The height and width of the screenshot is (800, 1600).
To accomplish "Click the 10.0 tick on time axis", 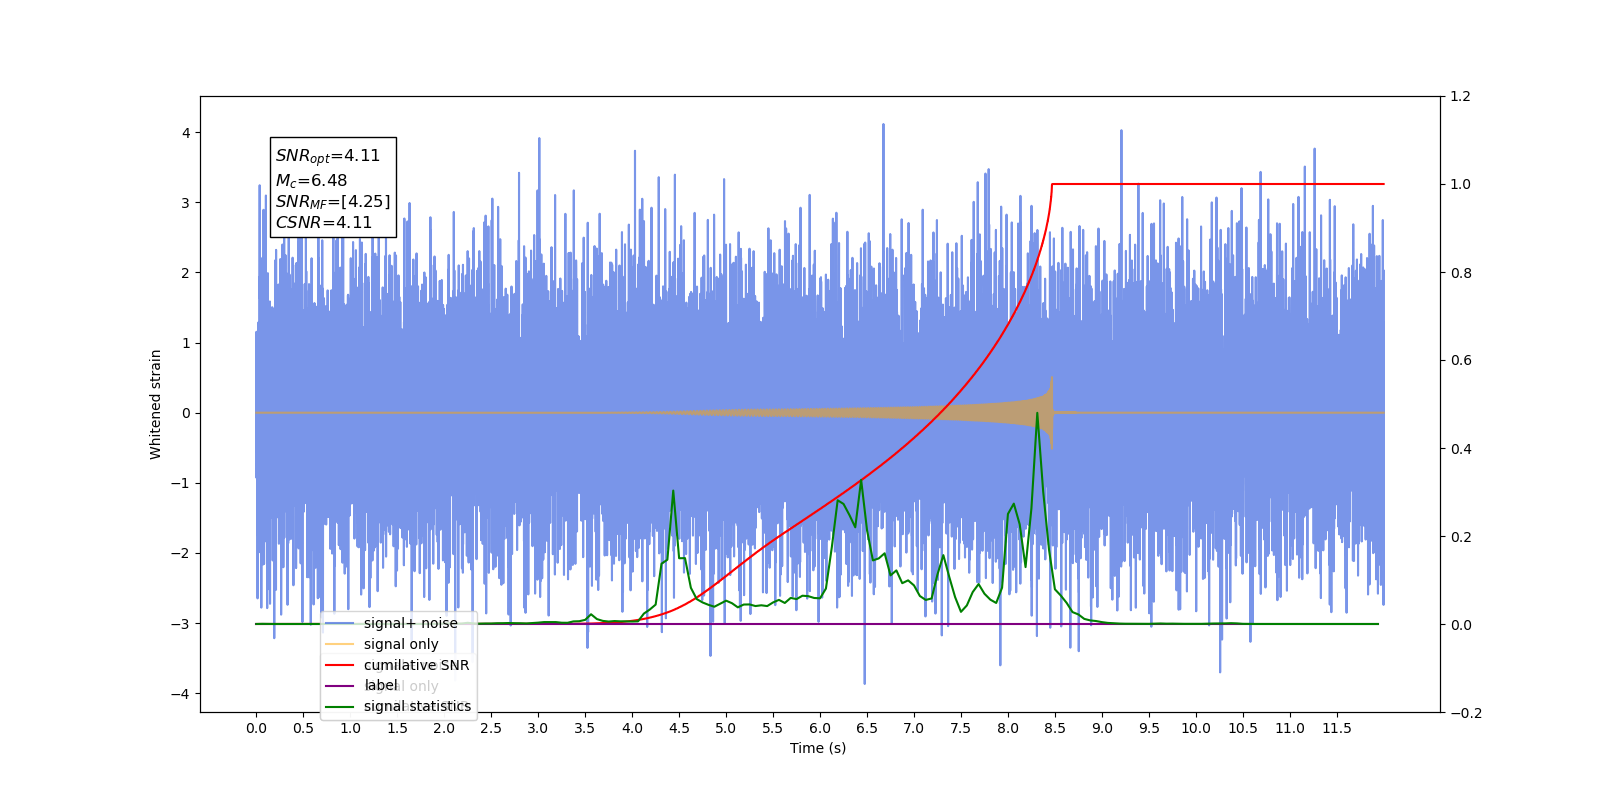I will (1196, 728).
